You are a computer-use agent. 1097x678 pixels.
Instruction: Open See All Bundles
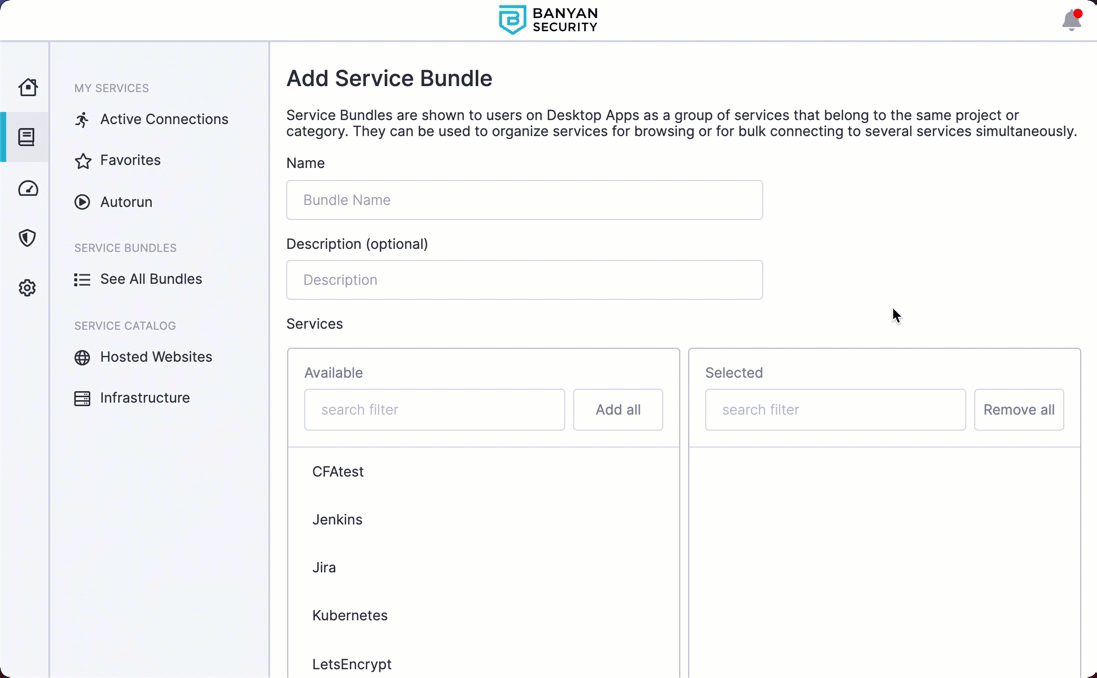[x=150, y=279]
